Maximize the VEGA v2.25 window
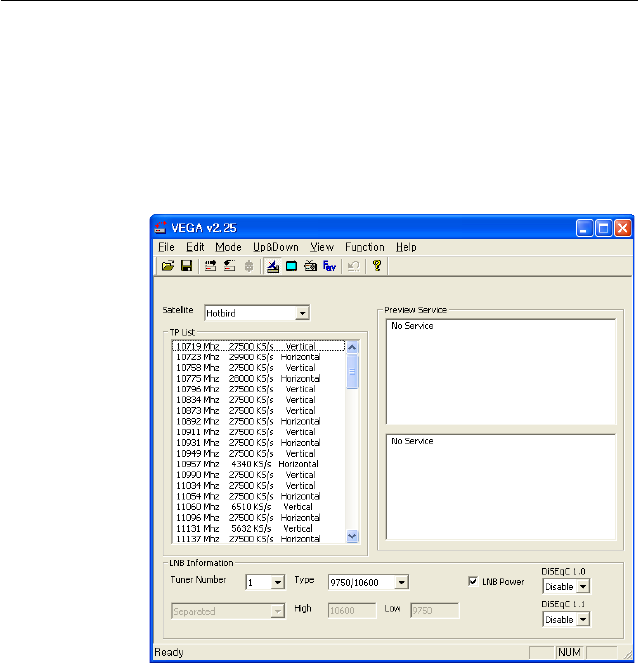 604,228
